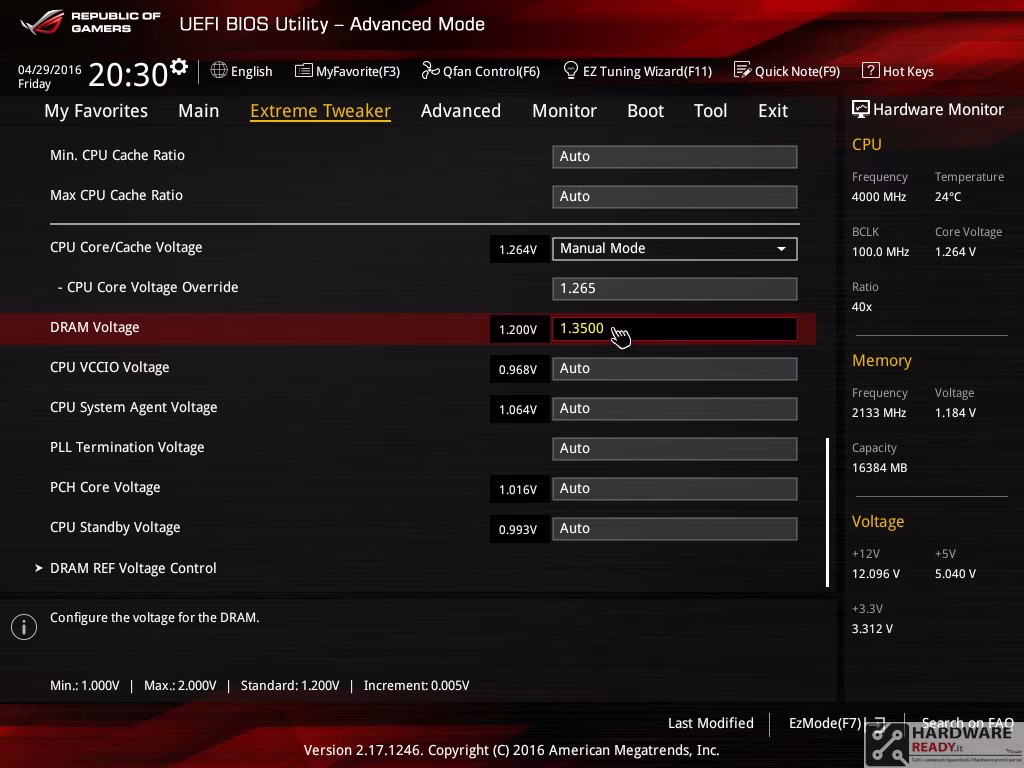Select the CPU VCCIO Voltage Auto field
Viewport: 1024px width, 768px height.
point(675,368)
